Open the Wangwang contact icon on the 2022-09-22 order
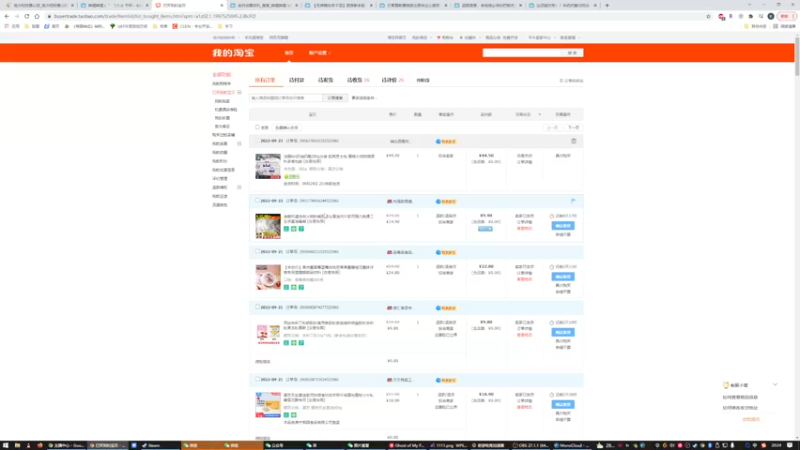The width and height of the screenshot is (800, 450). click(438, 202)
